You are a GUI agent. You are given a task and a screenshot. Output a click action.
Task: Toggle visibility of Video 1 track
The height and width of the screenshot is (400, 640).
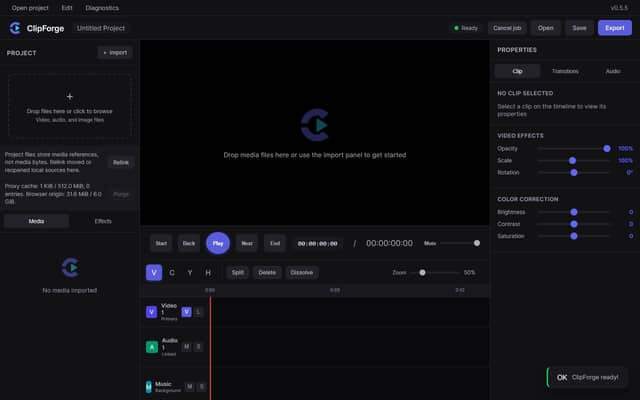187,312
